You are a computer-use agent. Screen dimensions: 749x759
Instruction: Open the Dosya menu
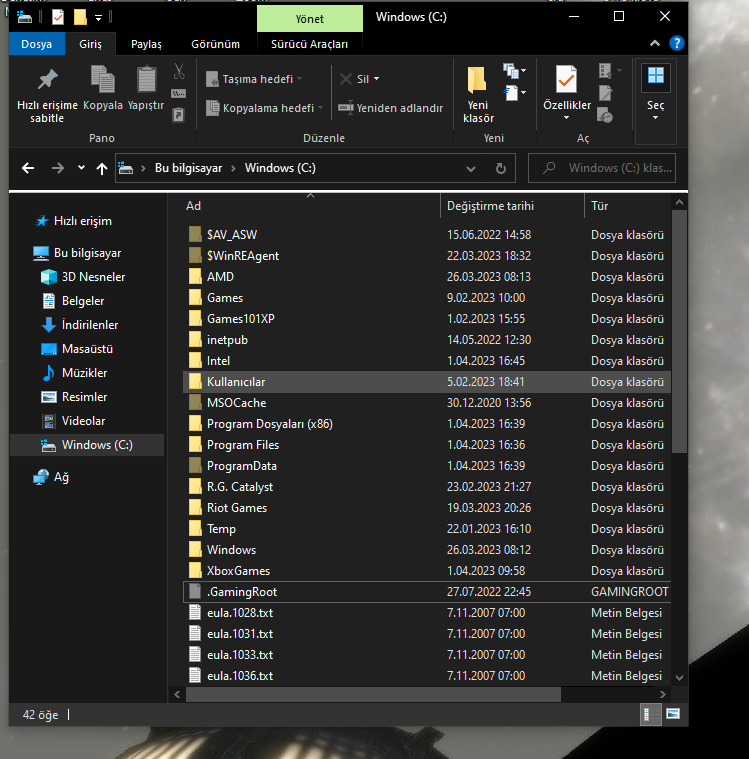36,44
